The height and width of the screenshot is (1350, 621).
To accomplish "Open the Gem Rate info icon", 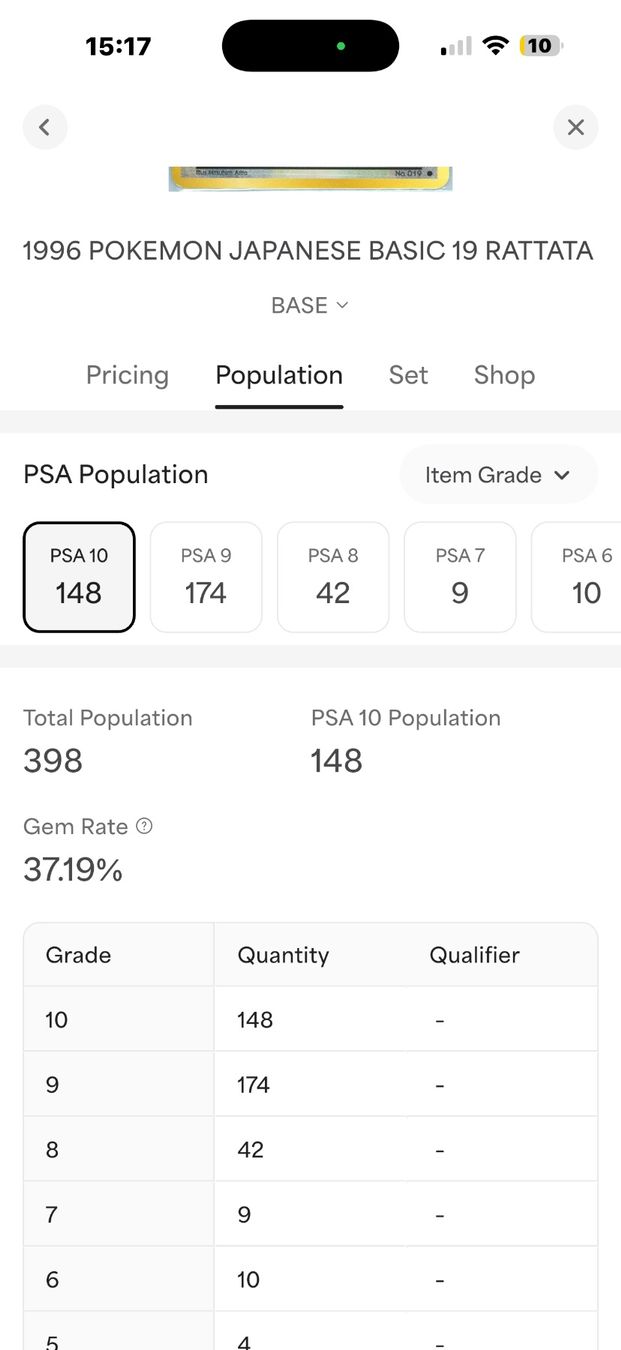I will click(x=144, y=826).
